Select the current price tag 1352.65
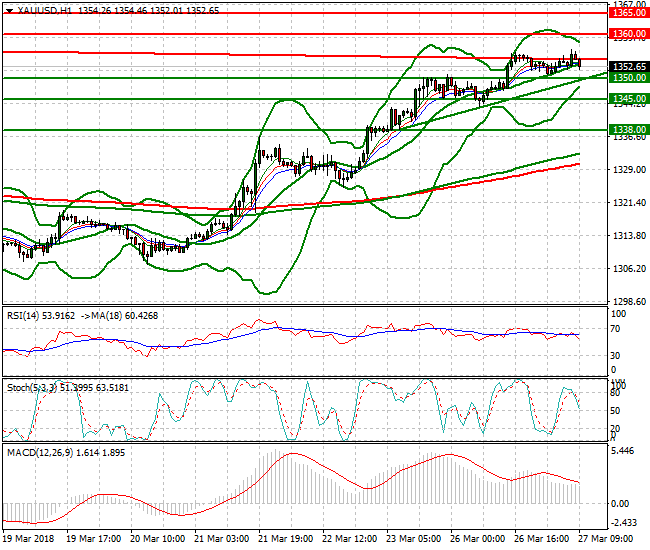Screen dimensions: 650x550 click(629, 67)
